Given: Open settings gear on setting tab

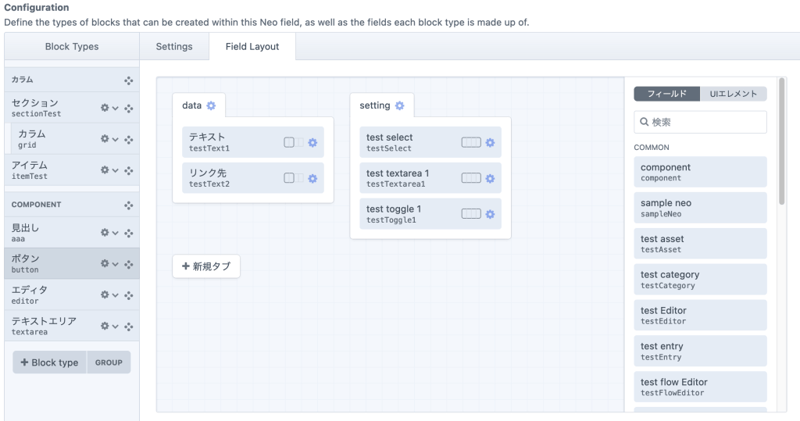Looking at the screenshot, I should pyautogui.click(x=400, y=106).
